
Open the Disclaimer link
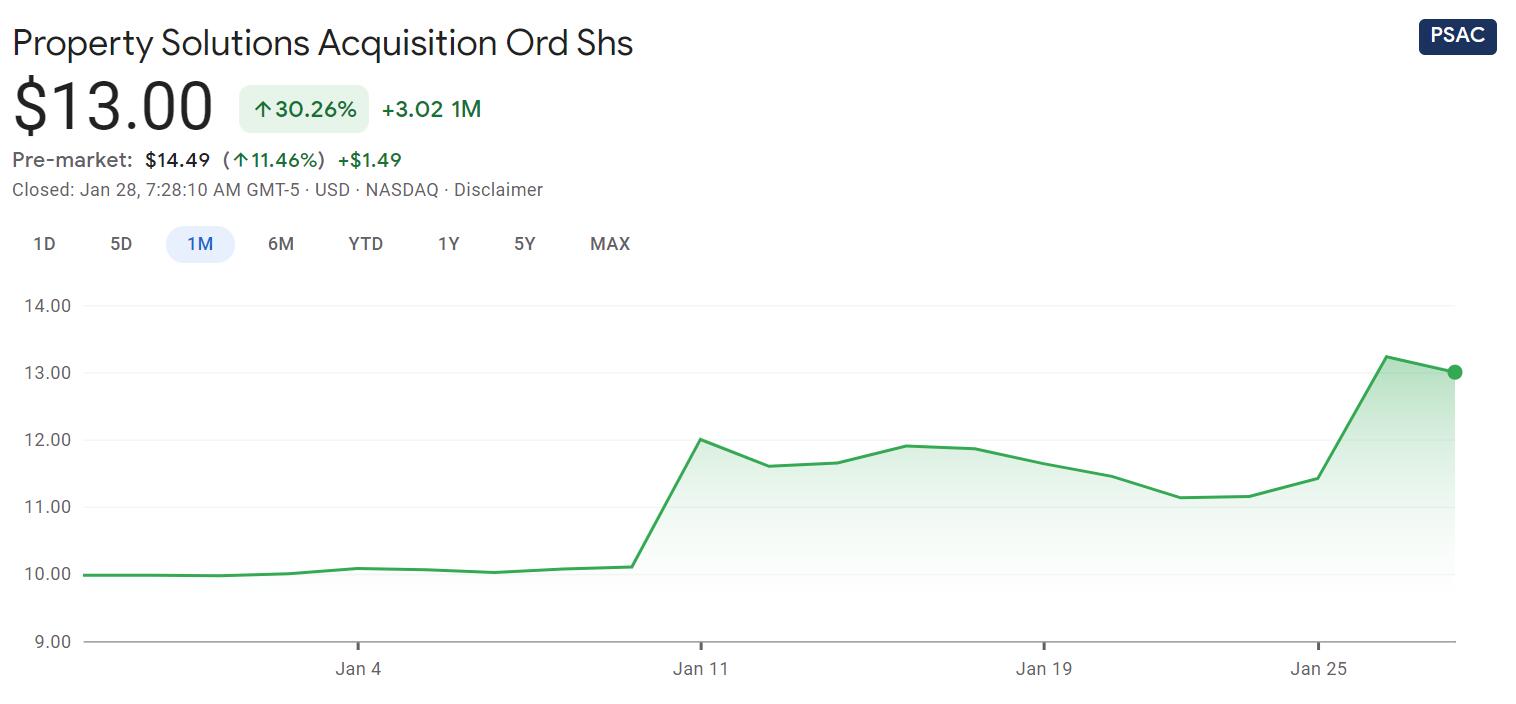coord(498,190)
